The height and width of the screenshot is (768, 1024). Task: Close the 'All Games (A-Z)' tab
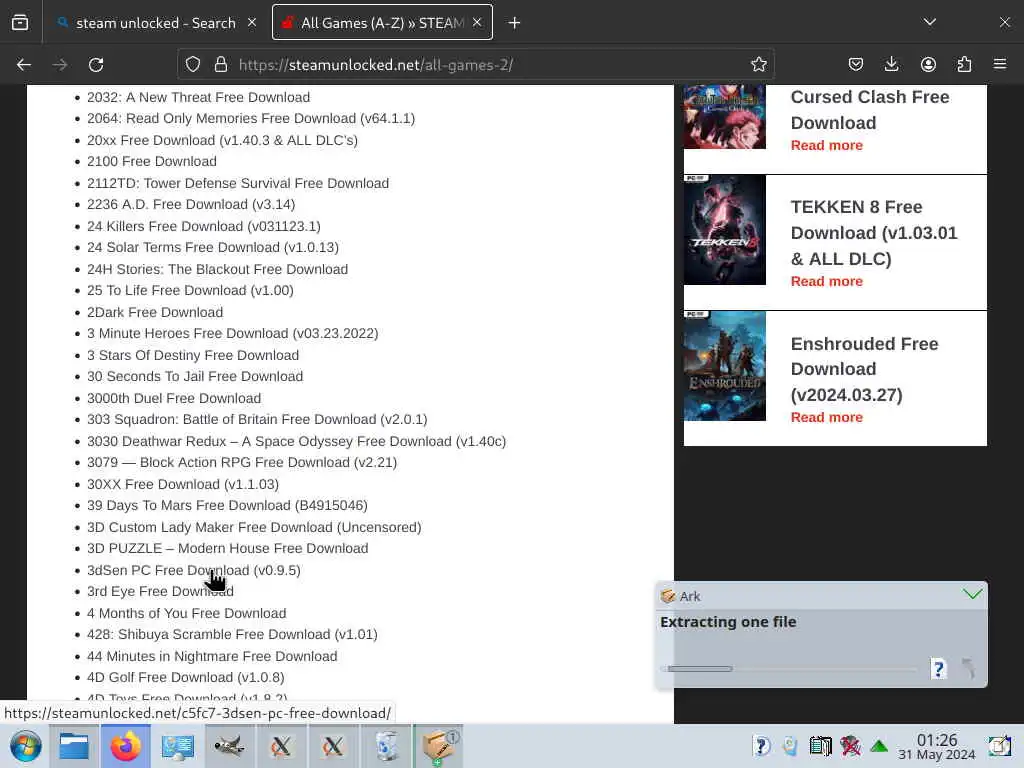pos(477,23)
